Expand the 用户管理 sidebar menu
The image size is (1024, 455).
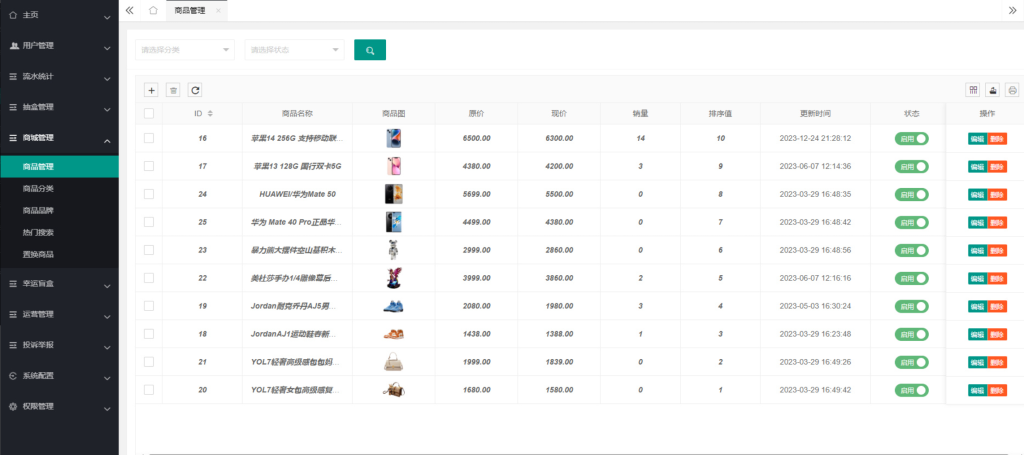(x=59, y=46)
